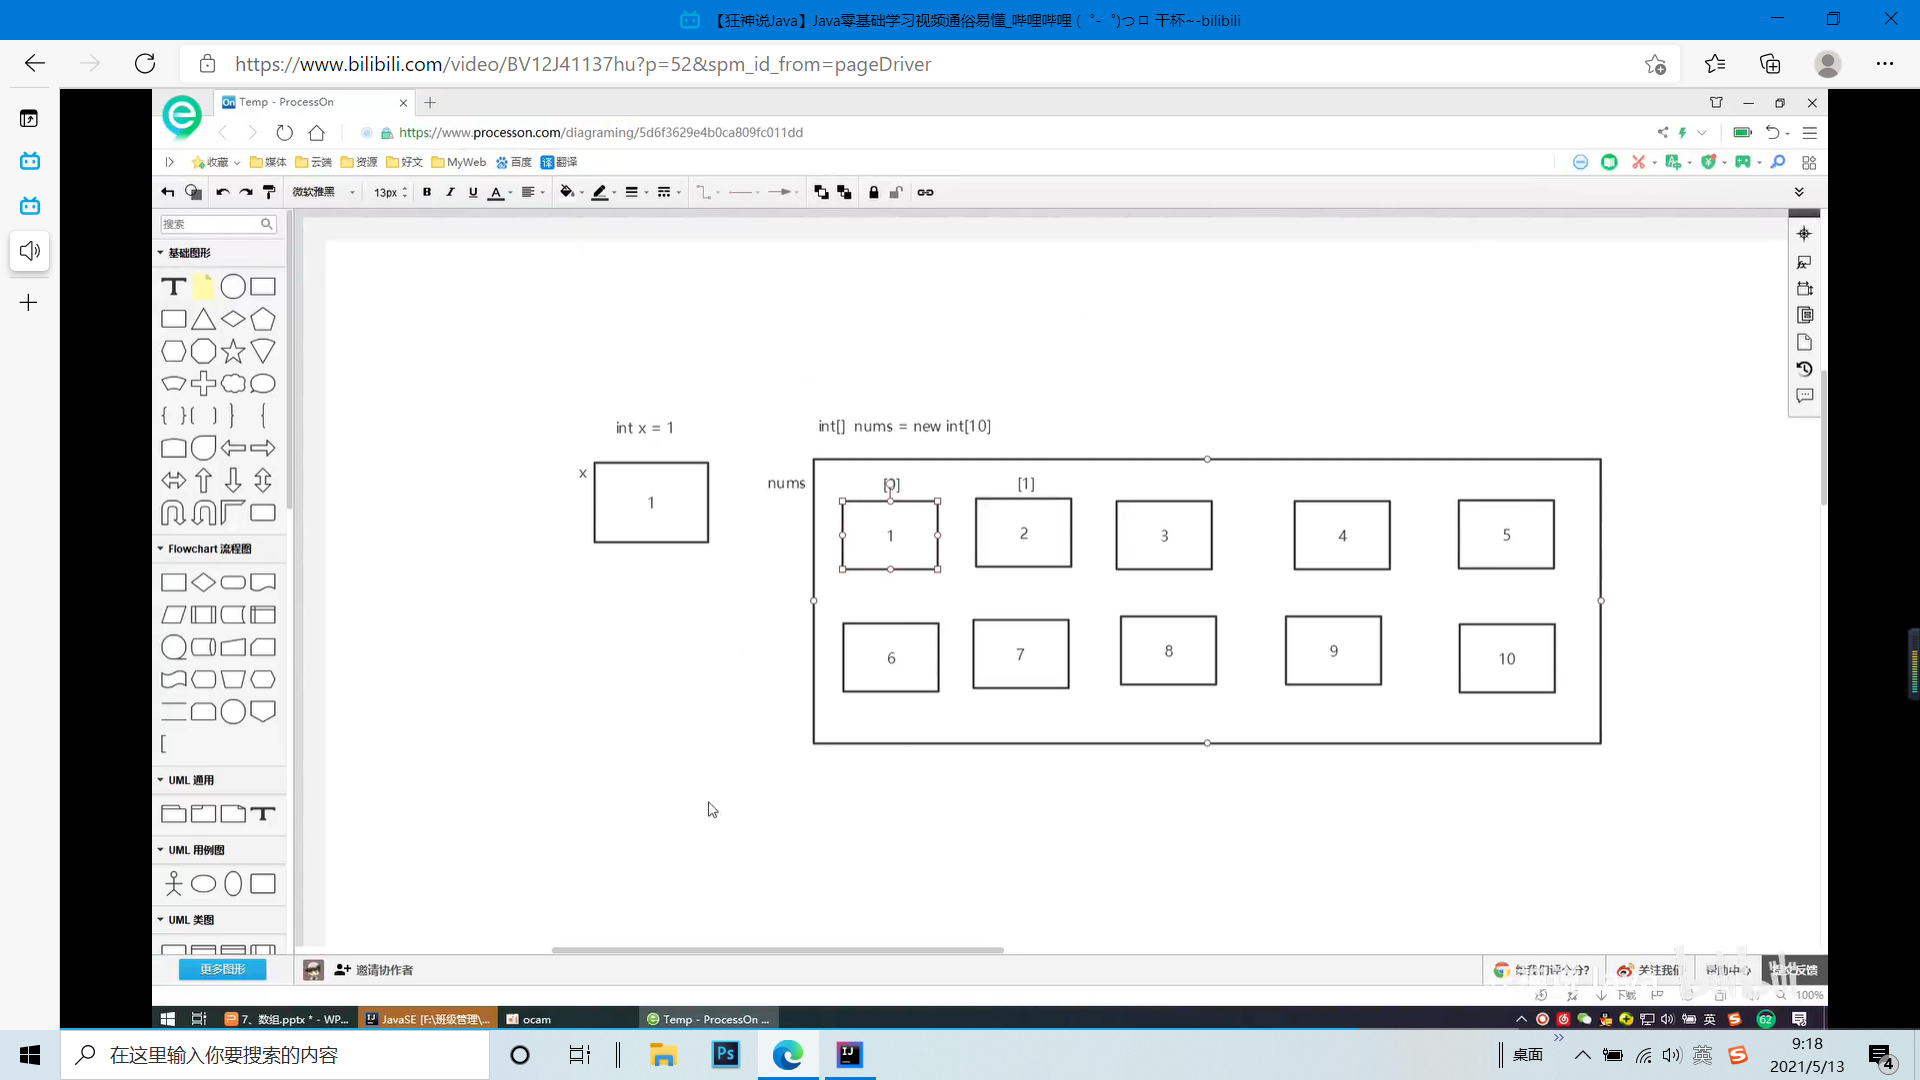
Task: Open the history clock icon in right panel
Action: [1804, 369]
